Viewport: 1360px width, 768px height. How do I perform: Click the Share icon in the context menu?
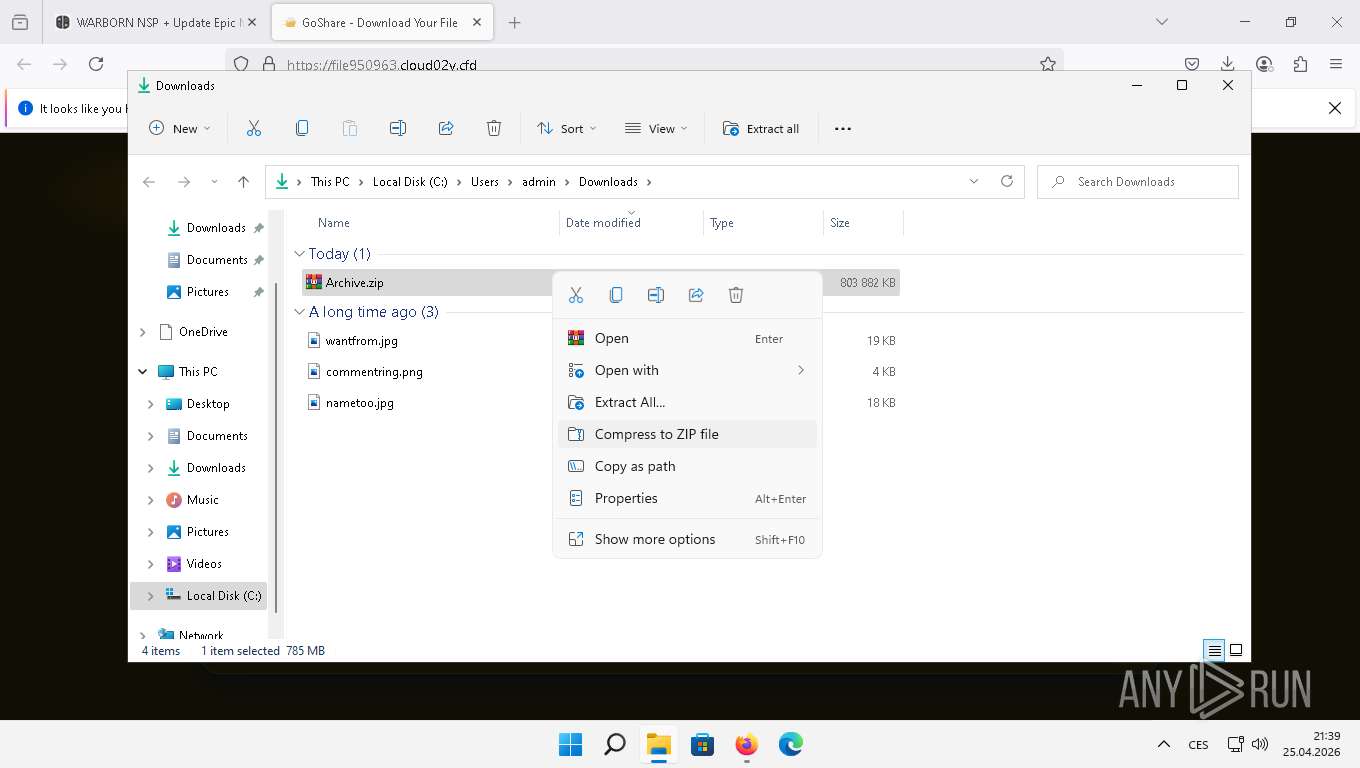point(696,295)
